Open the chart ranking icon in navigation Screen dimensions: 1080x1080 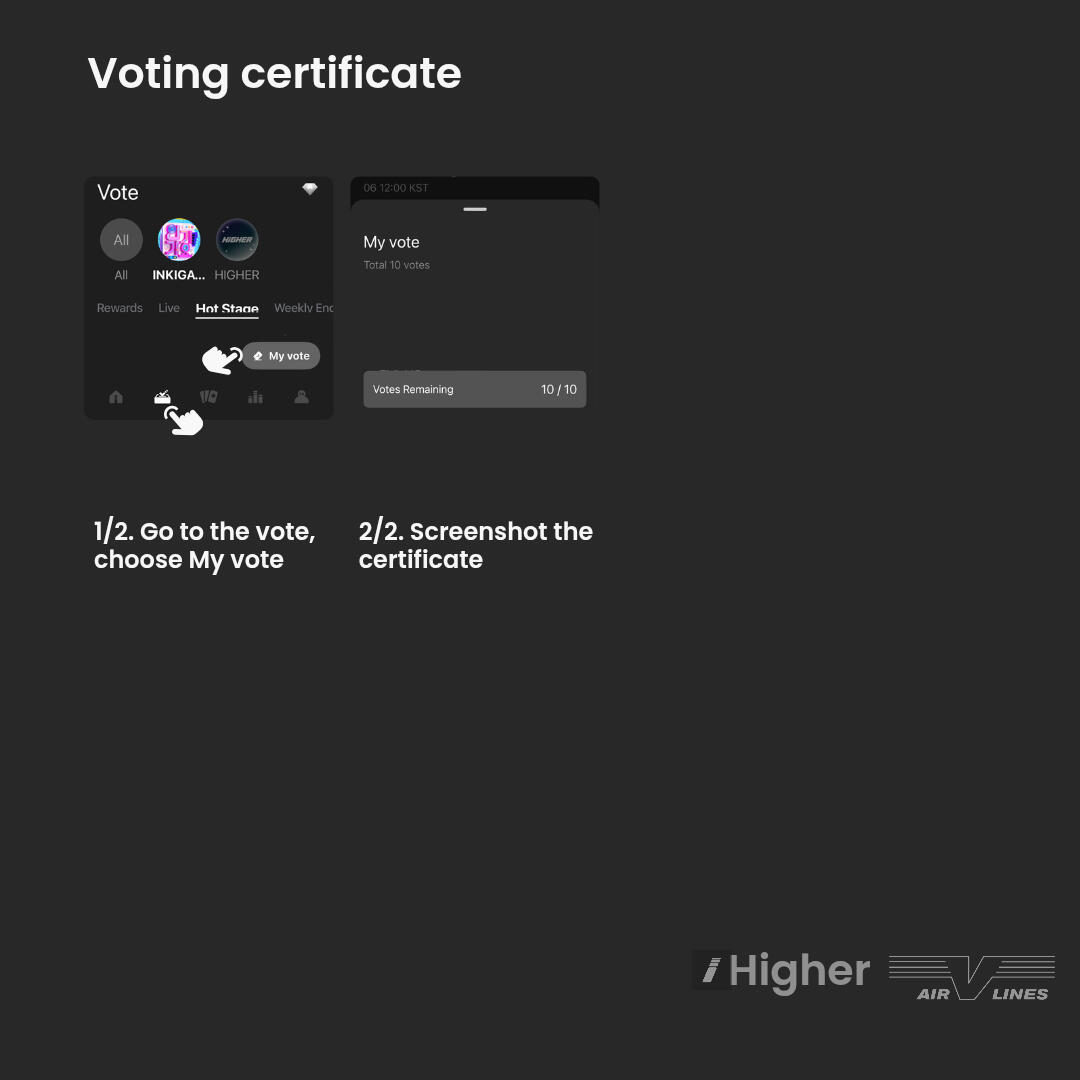(255, 397)
